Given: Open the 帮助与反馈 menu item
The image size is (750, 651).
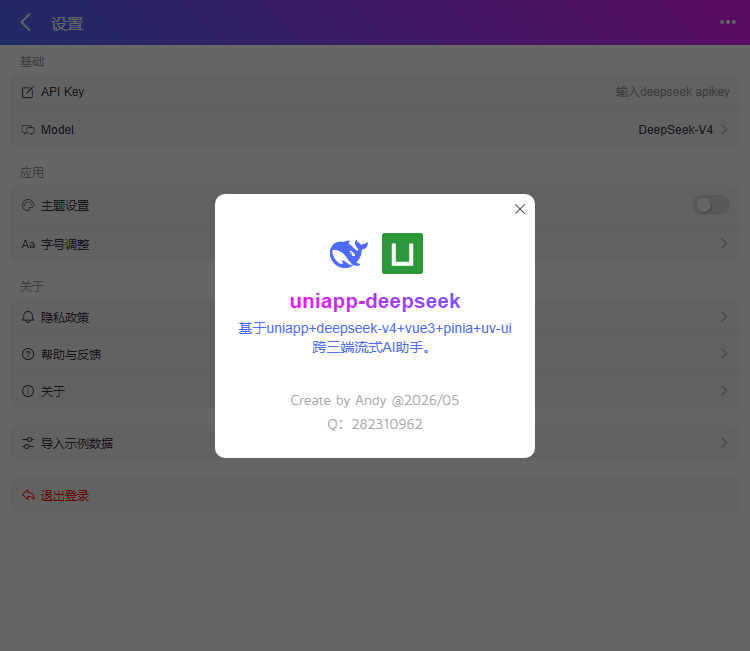Looking at the screenshot, I should (x=375, y=354).
